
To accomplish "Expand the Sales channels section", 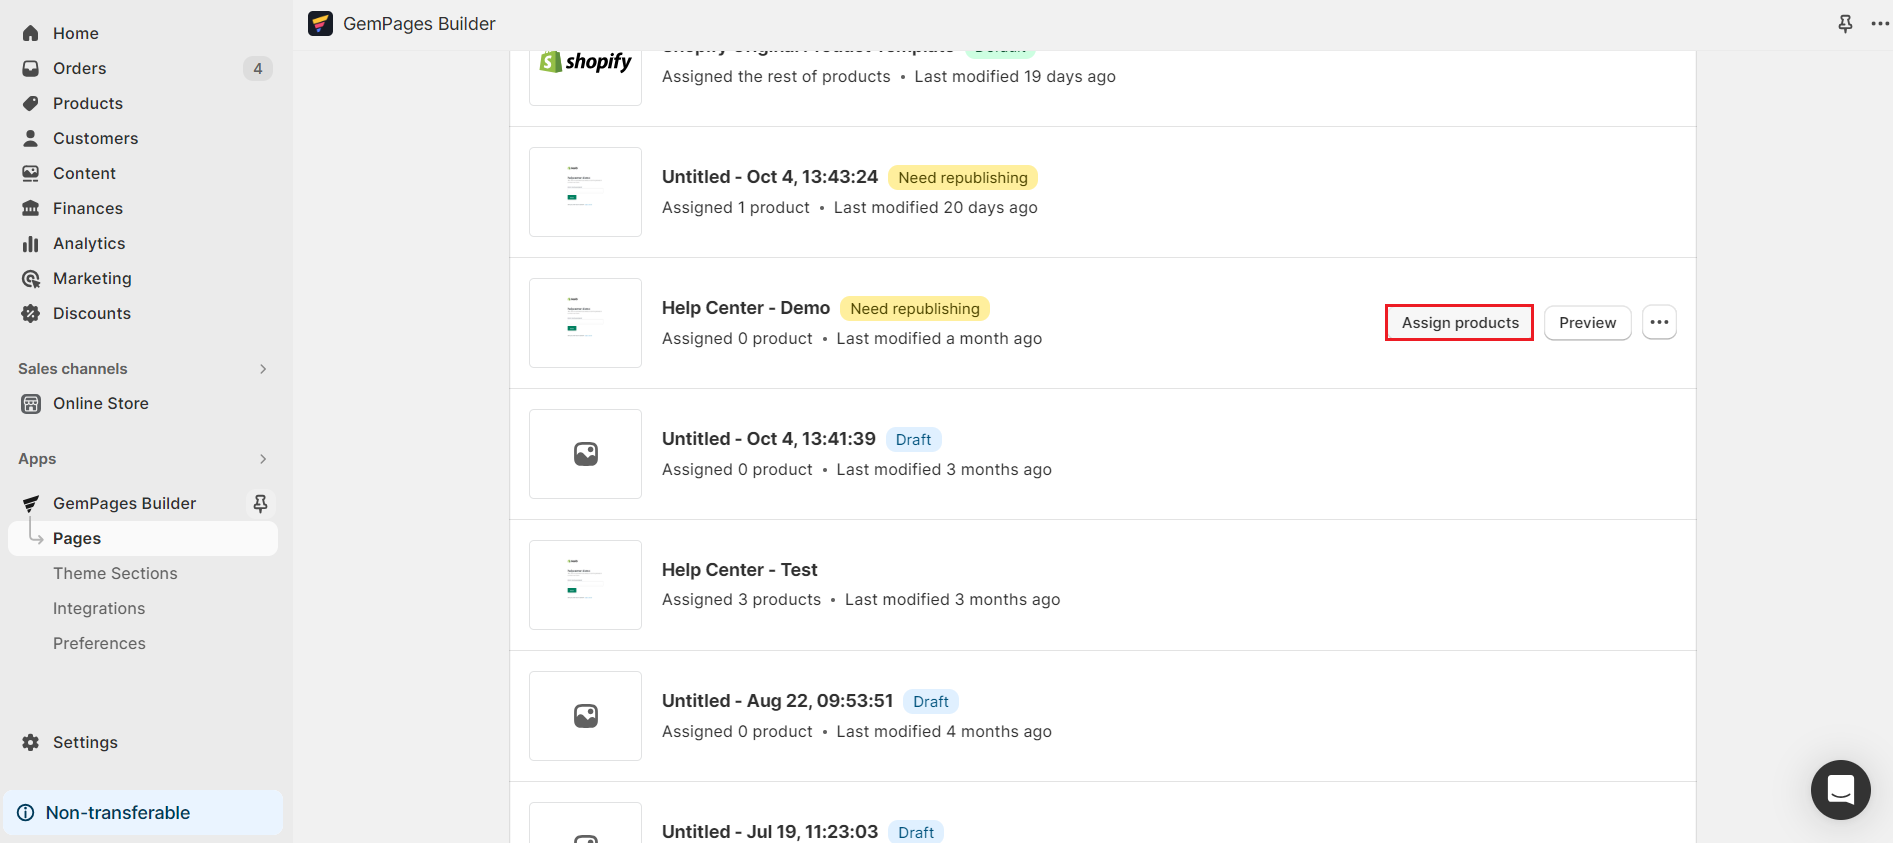I will (x=263, y=369).
